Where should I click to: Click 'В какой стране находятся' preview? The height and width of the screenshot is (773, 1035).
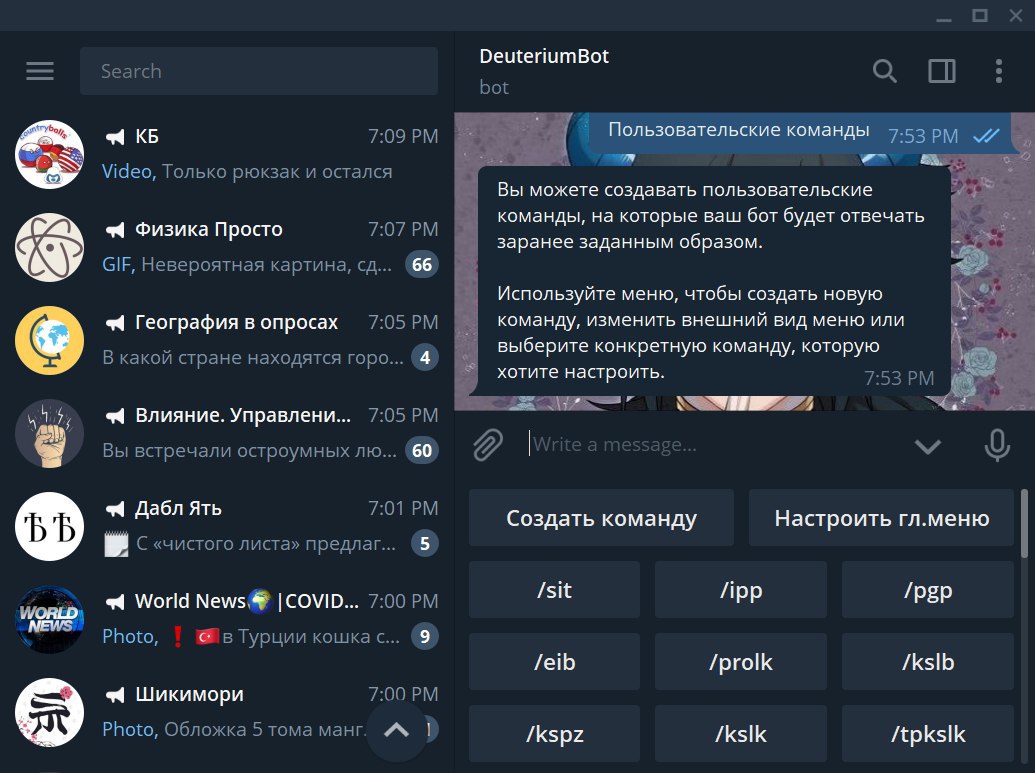point(253,358)
